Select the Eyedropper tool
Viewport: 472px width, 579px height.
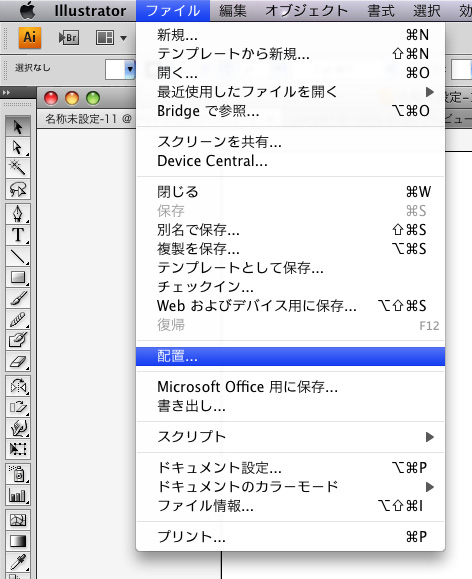coord(18,562)
